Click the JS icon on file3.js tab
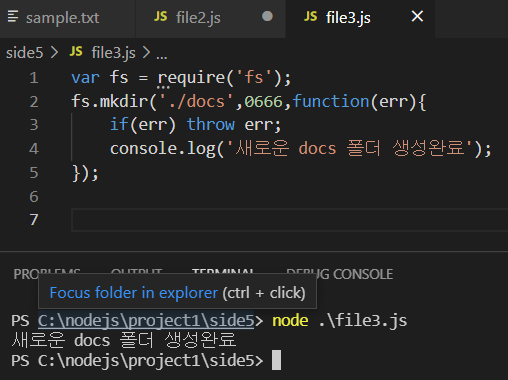The height and width of the screenshot is (380, 508). click(310, 16)
